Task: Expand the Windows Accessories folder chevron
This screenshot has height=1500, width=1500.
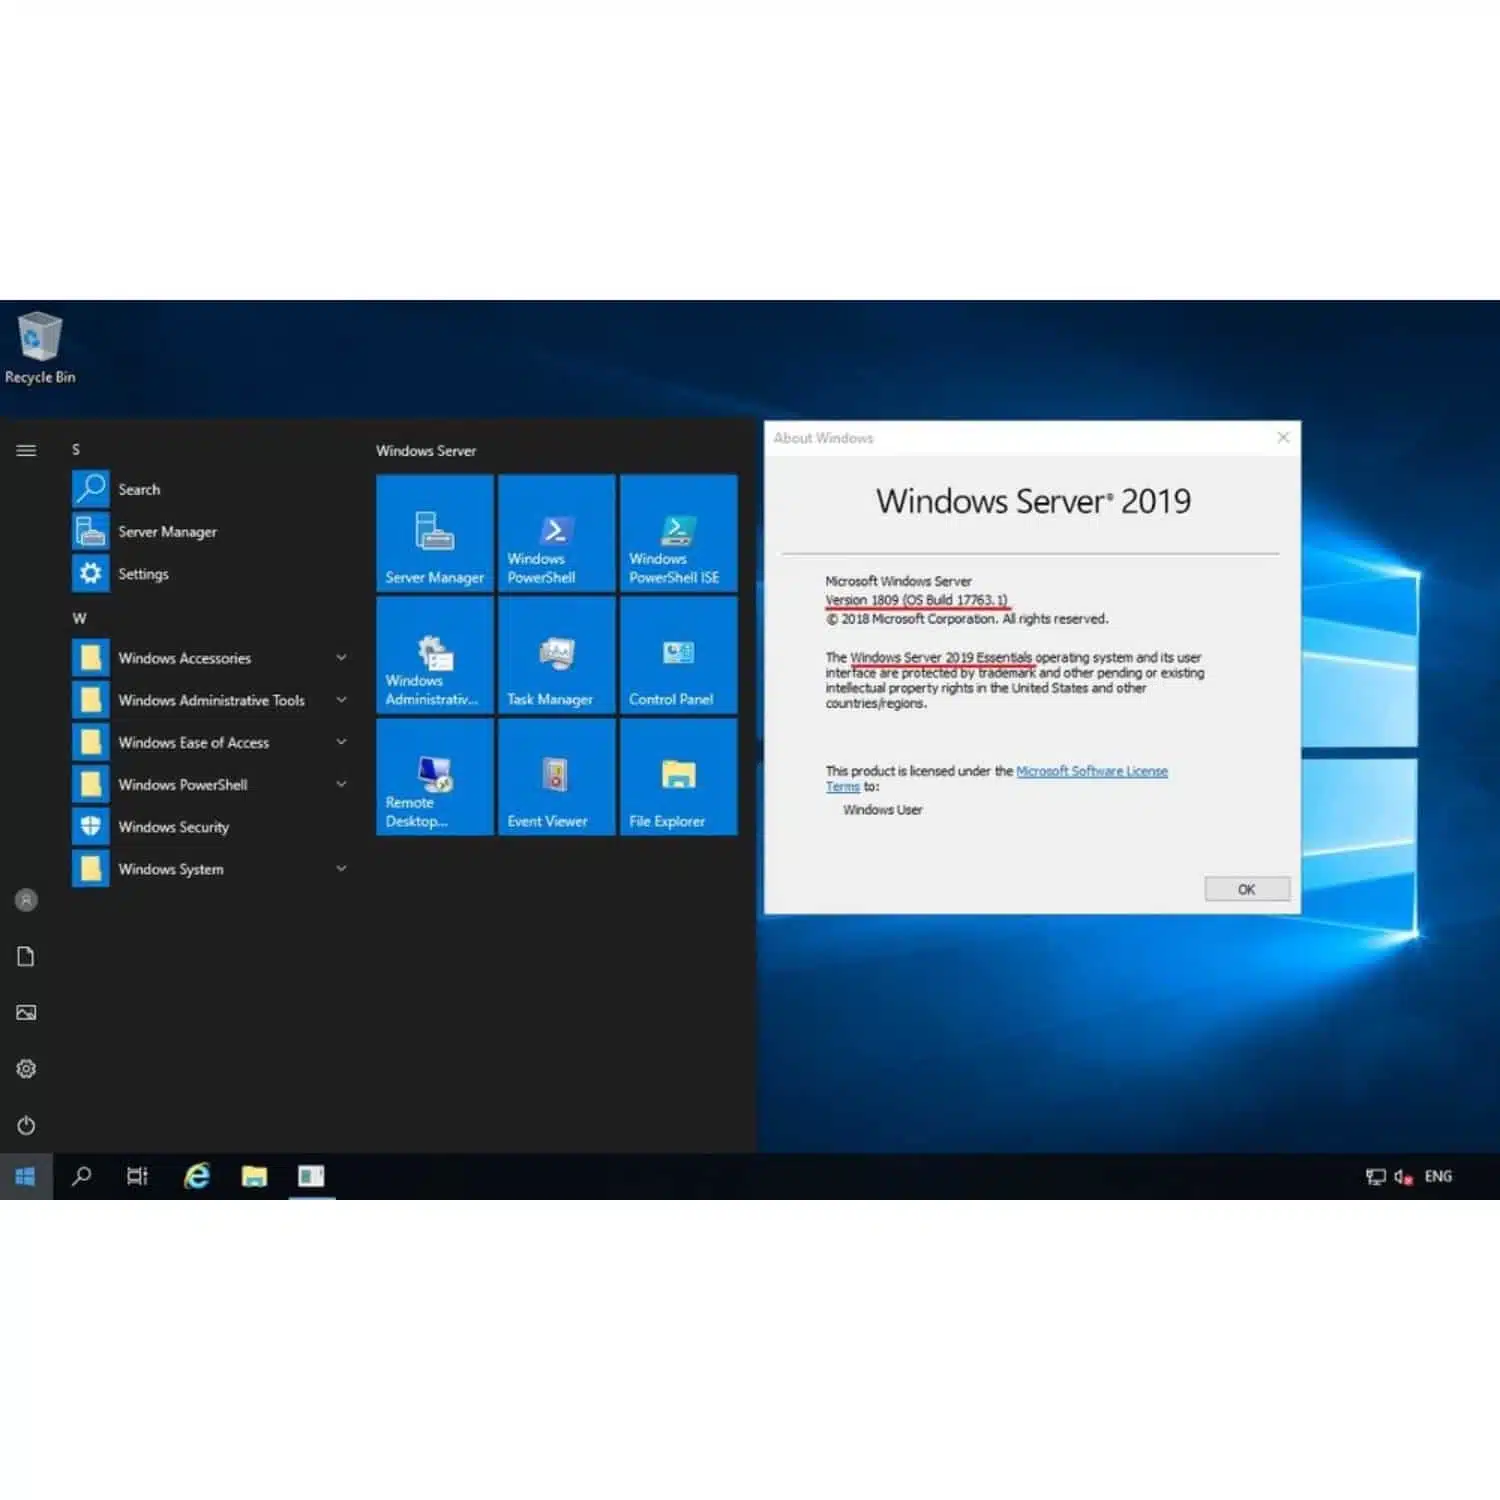Action: [x=341, y=658]
